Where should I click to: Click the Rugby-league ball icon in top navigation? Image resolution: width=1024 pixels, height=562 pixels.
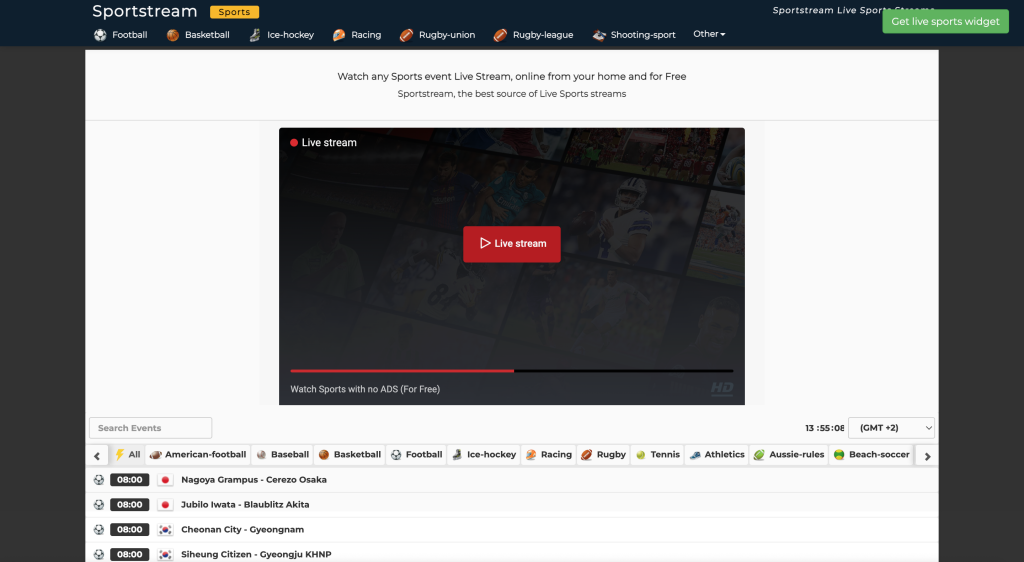[500, 35]
